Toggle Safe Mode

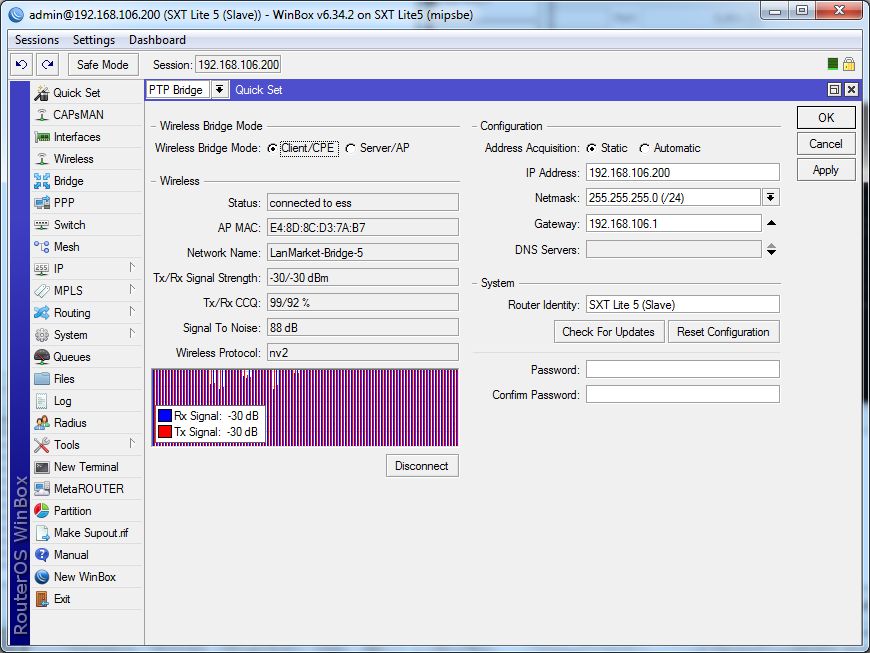pos(103,64)
